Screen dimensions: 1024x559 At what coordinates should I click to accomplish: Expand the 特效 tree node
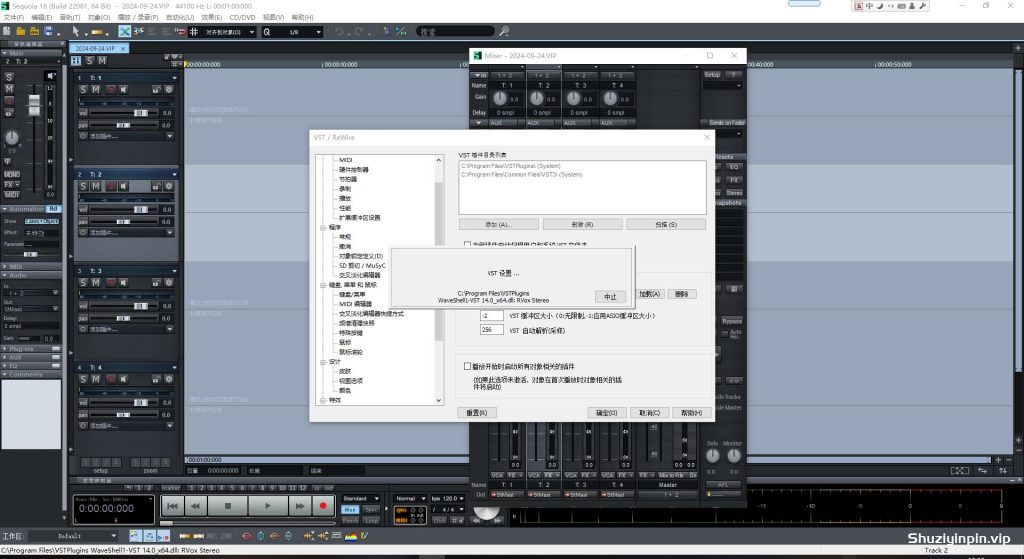[323, 400]
